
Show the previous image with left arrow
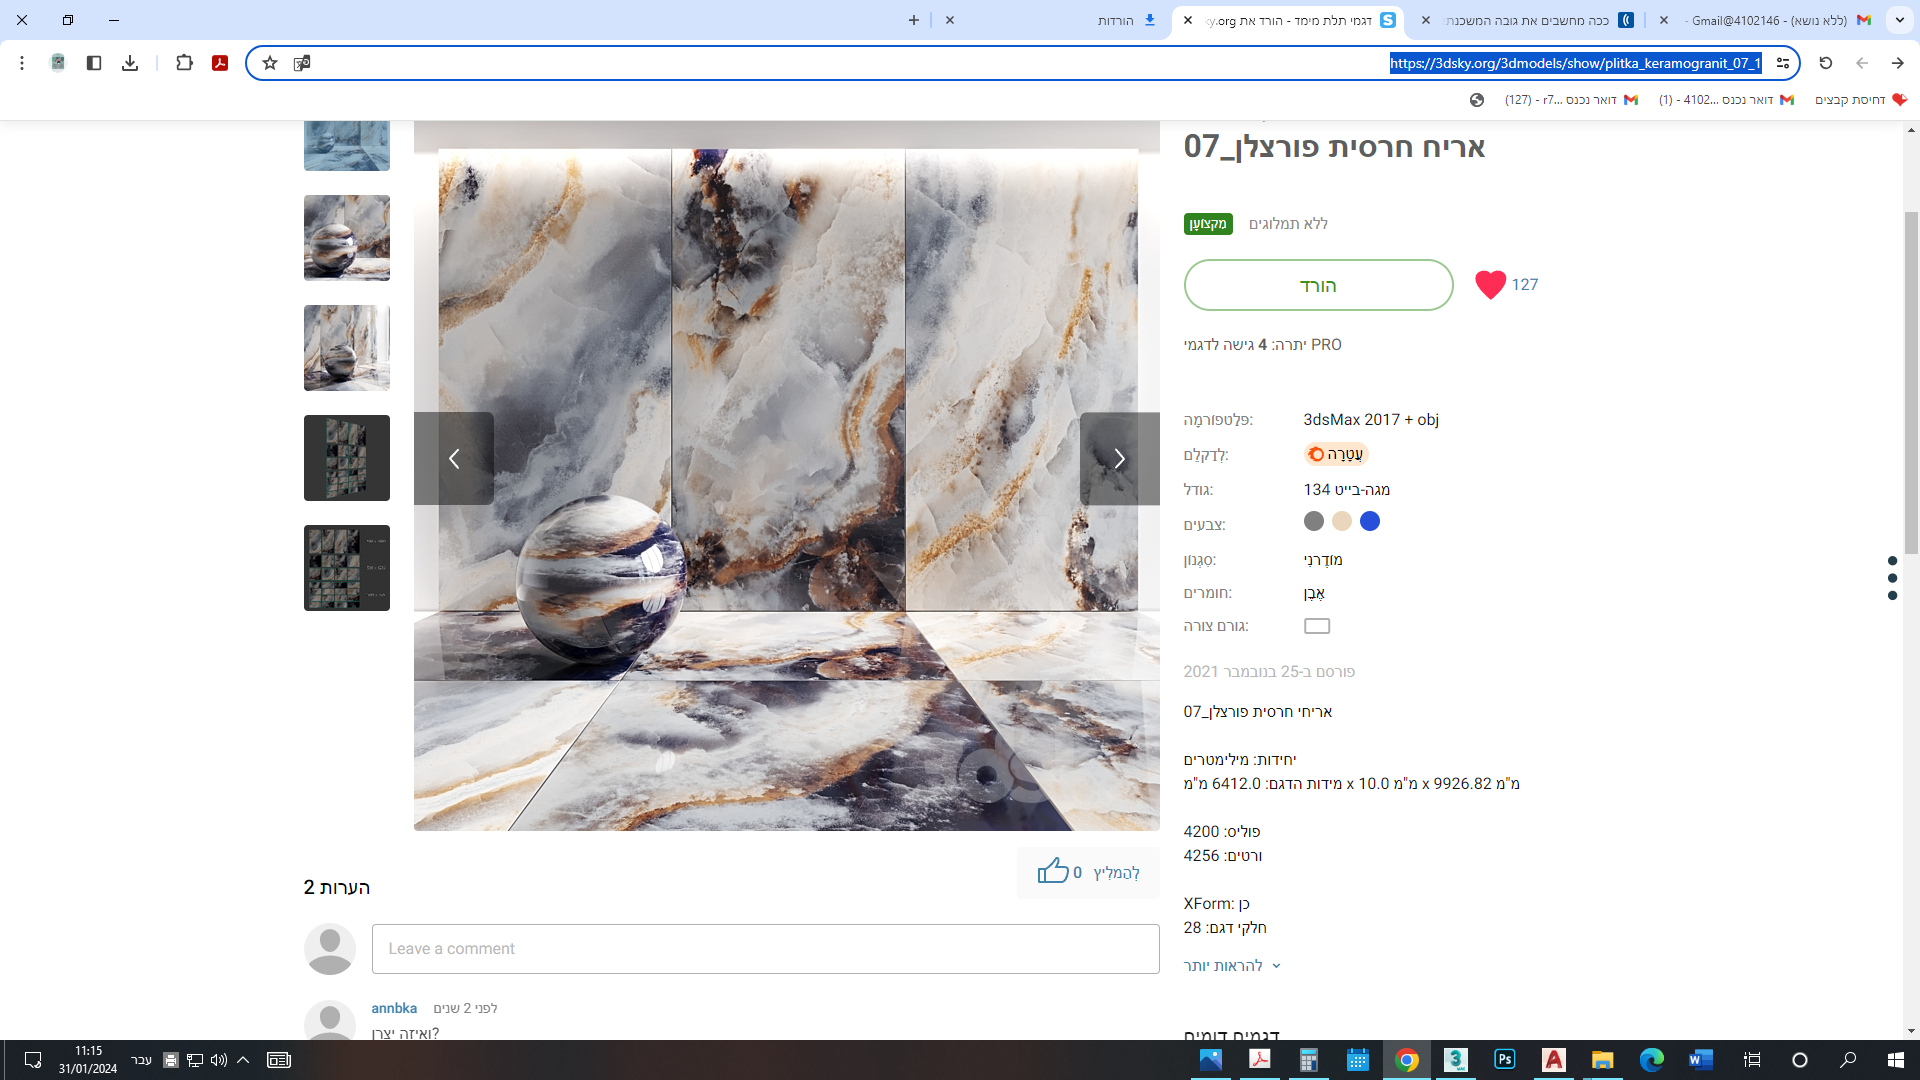click(454, 459)
